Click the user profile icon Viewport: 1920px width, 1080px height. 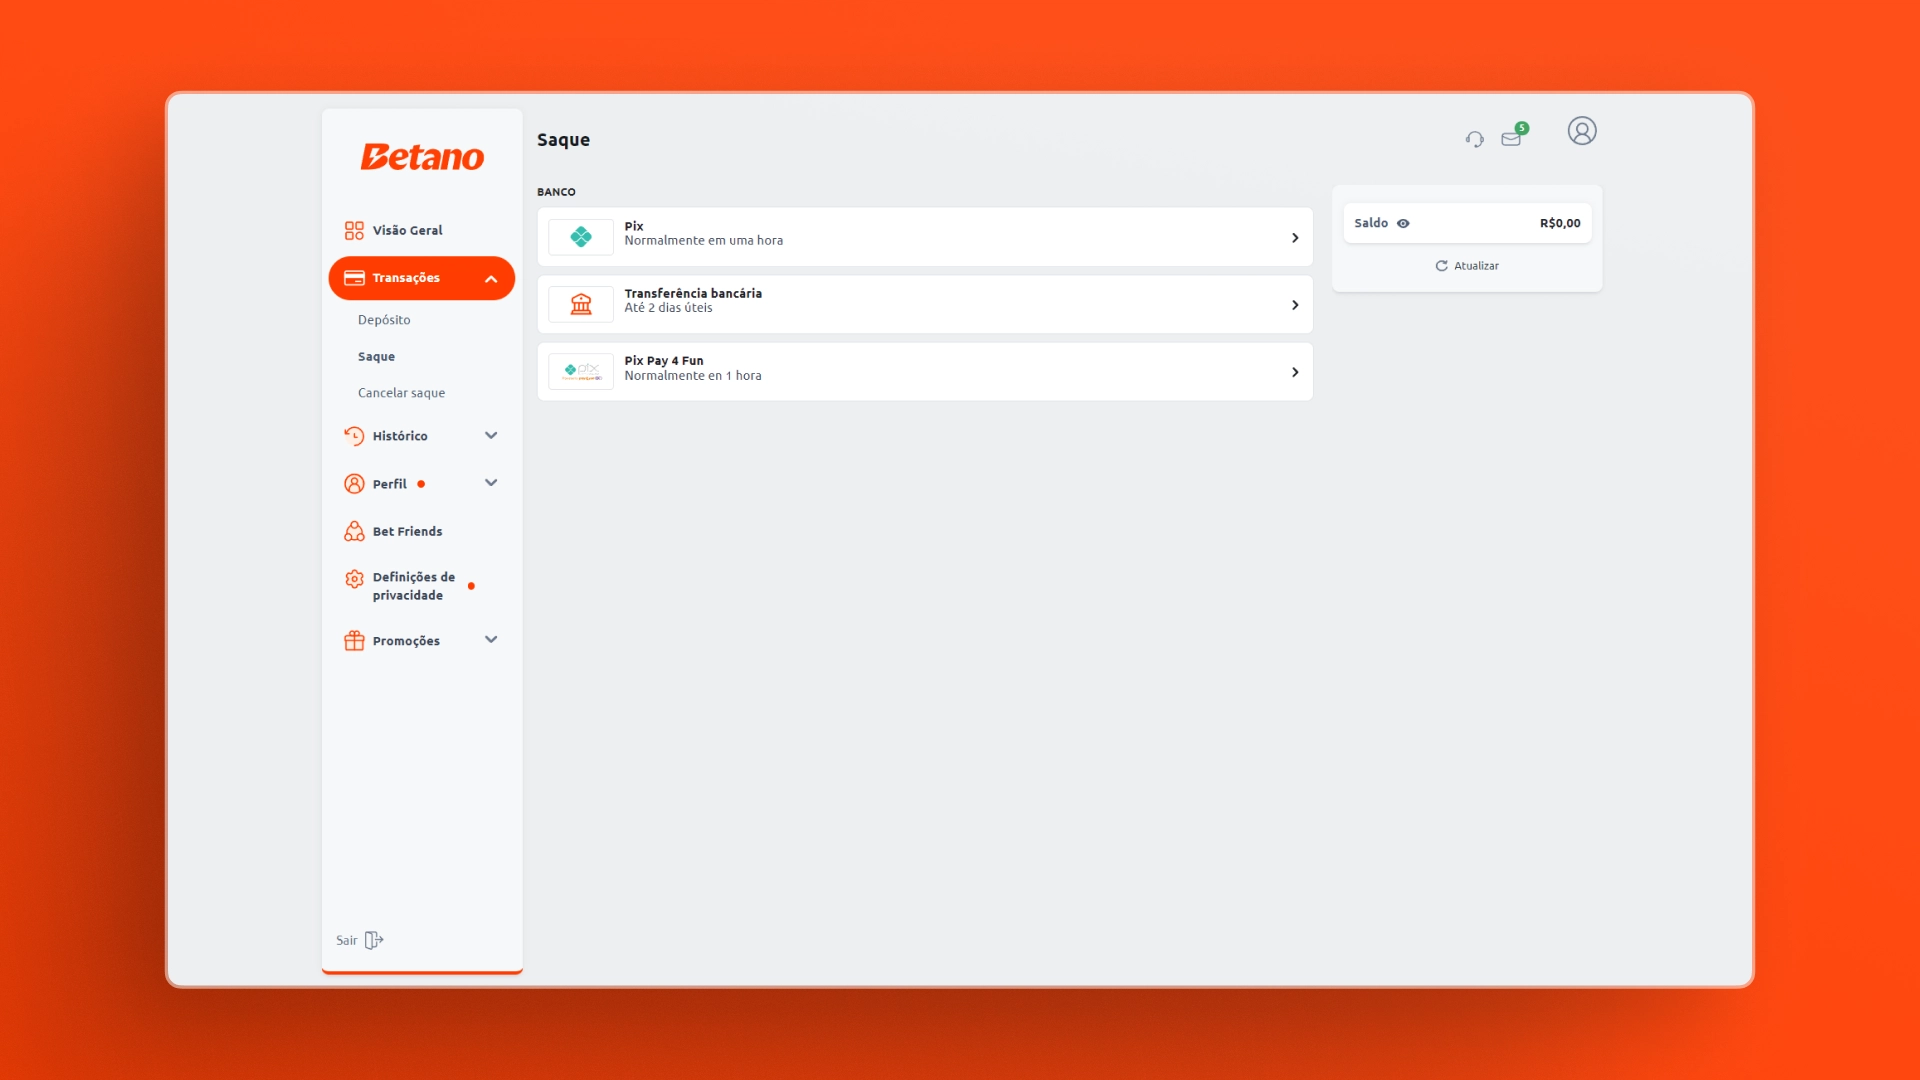[x=1581, y=131]
